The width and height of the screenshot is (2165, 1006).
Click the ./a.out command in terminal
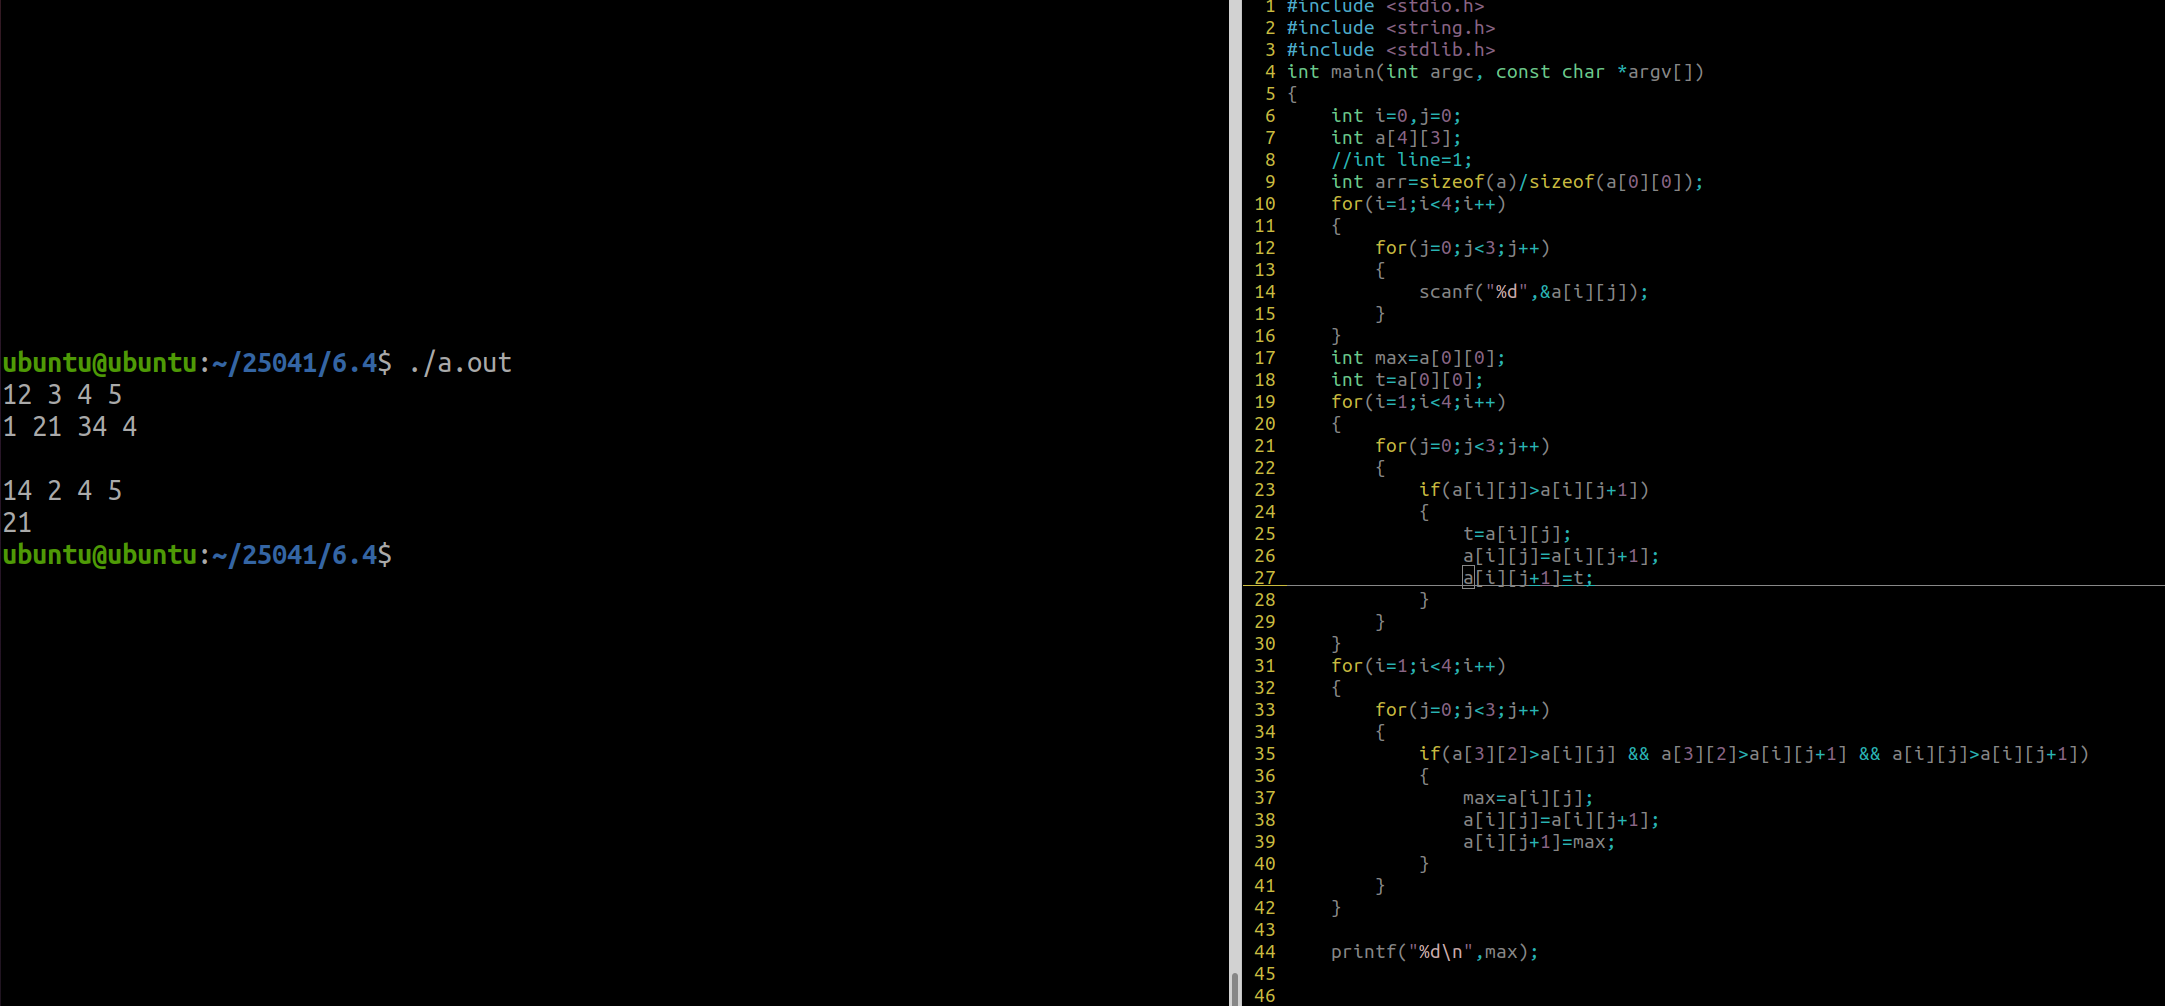click(460, 363)
